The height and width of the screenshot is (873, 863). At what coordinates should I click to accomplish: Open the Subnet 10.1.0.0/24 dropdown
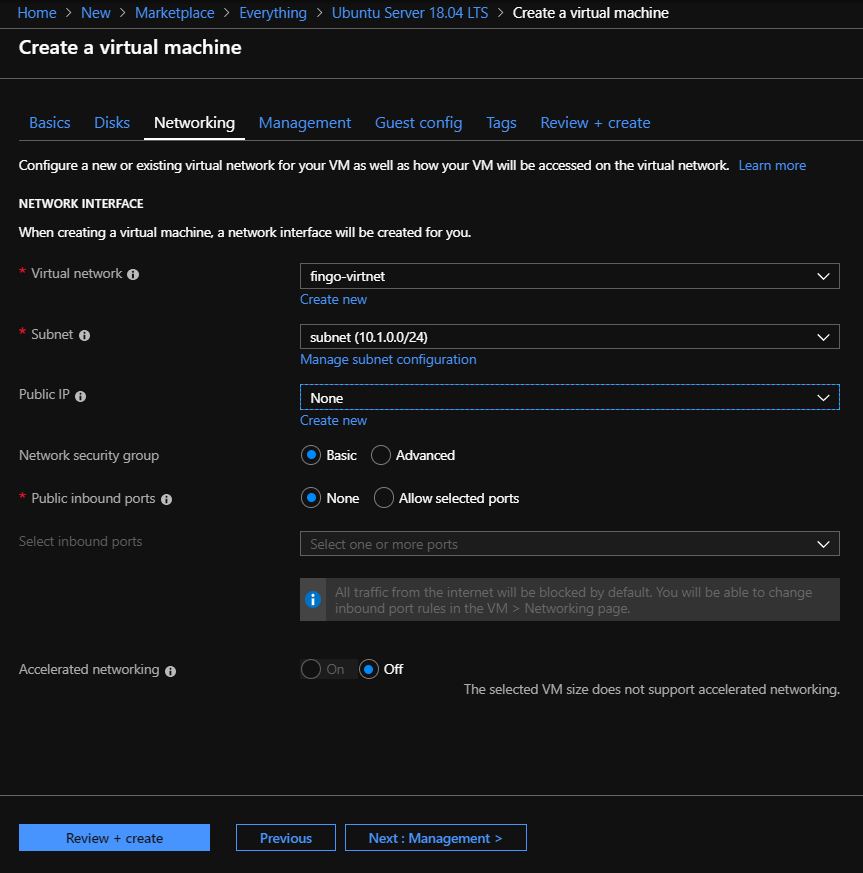coord(570,337)
